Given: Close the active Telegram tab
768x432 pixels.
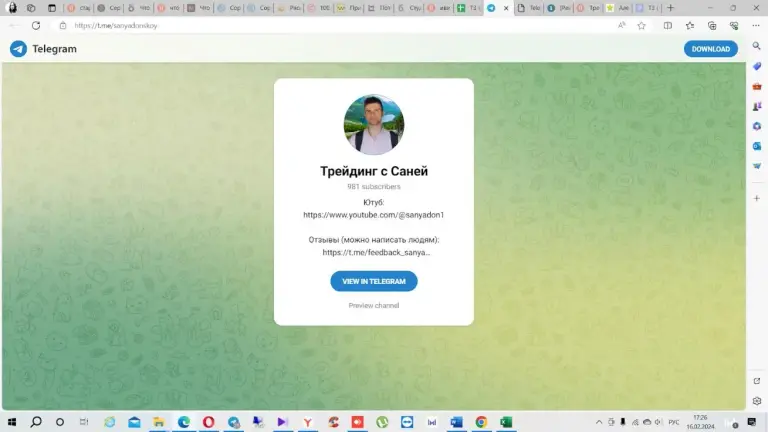Looking at the screenshot, I should 506,8.
